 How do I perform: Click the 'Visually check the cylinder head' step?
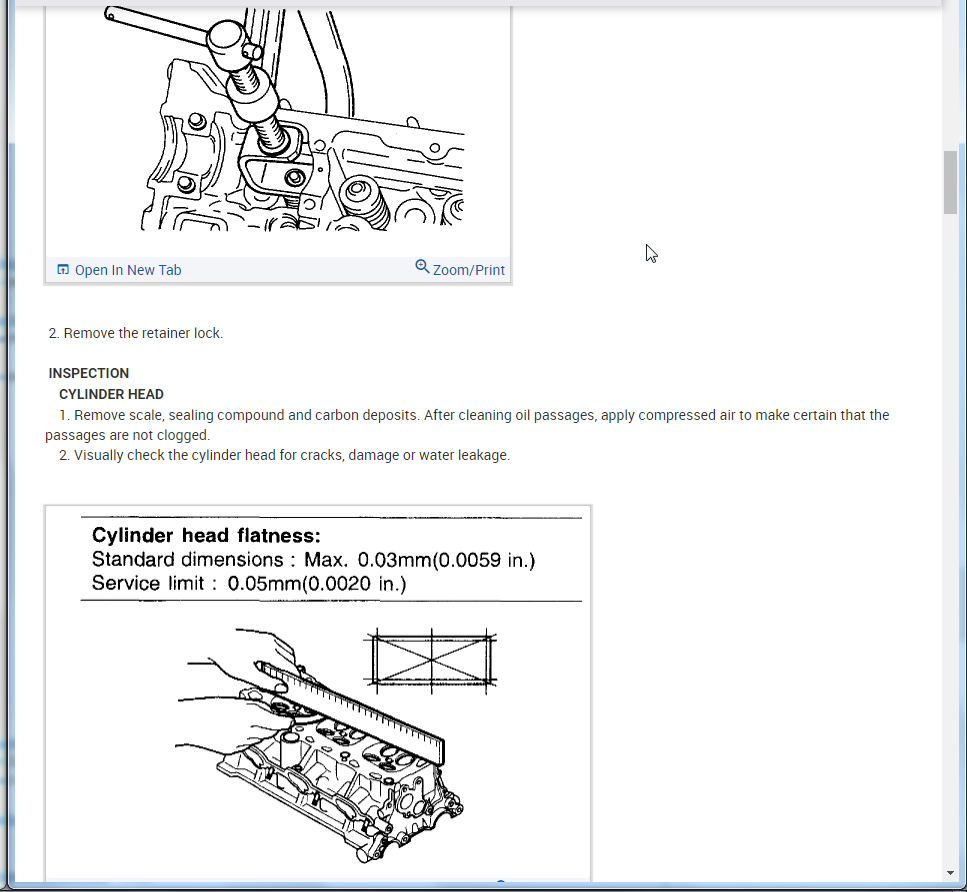(x=284, y=455)
